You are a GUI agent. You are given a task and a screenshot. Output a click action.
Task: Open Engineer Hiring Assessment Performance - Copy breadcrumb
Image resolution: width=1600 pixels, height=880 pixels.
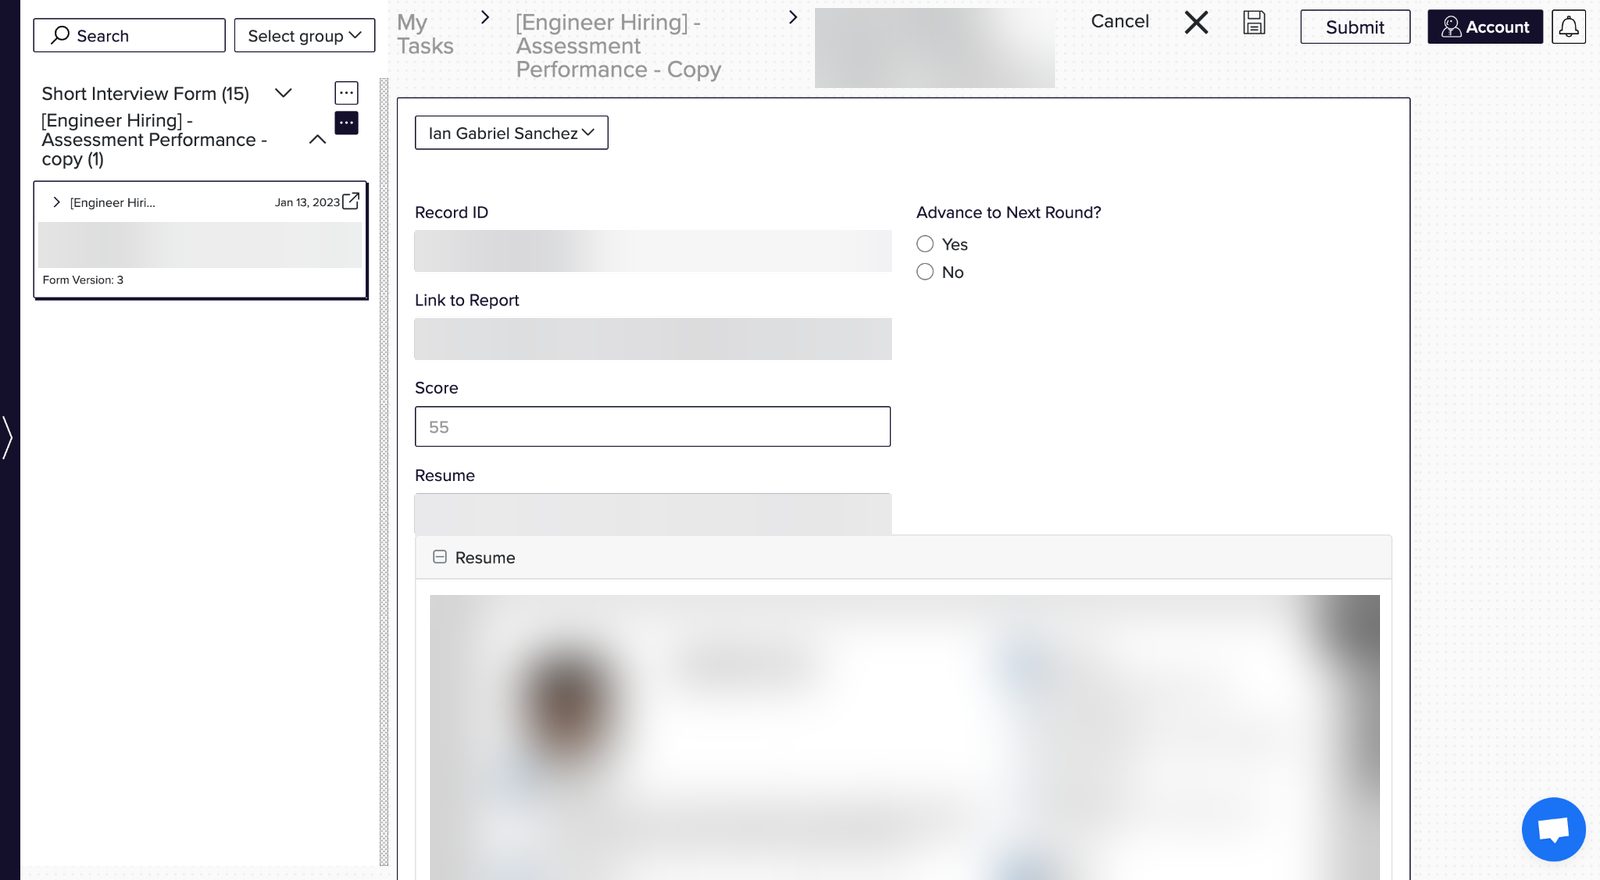(618, 46)
